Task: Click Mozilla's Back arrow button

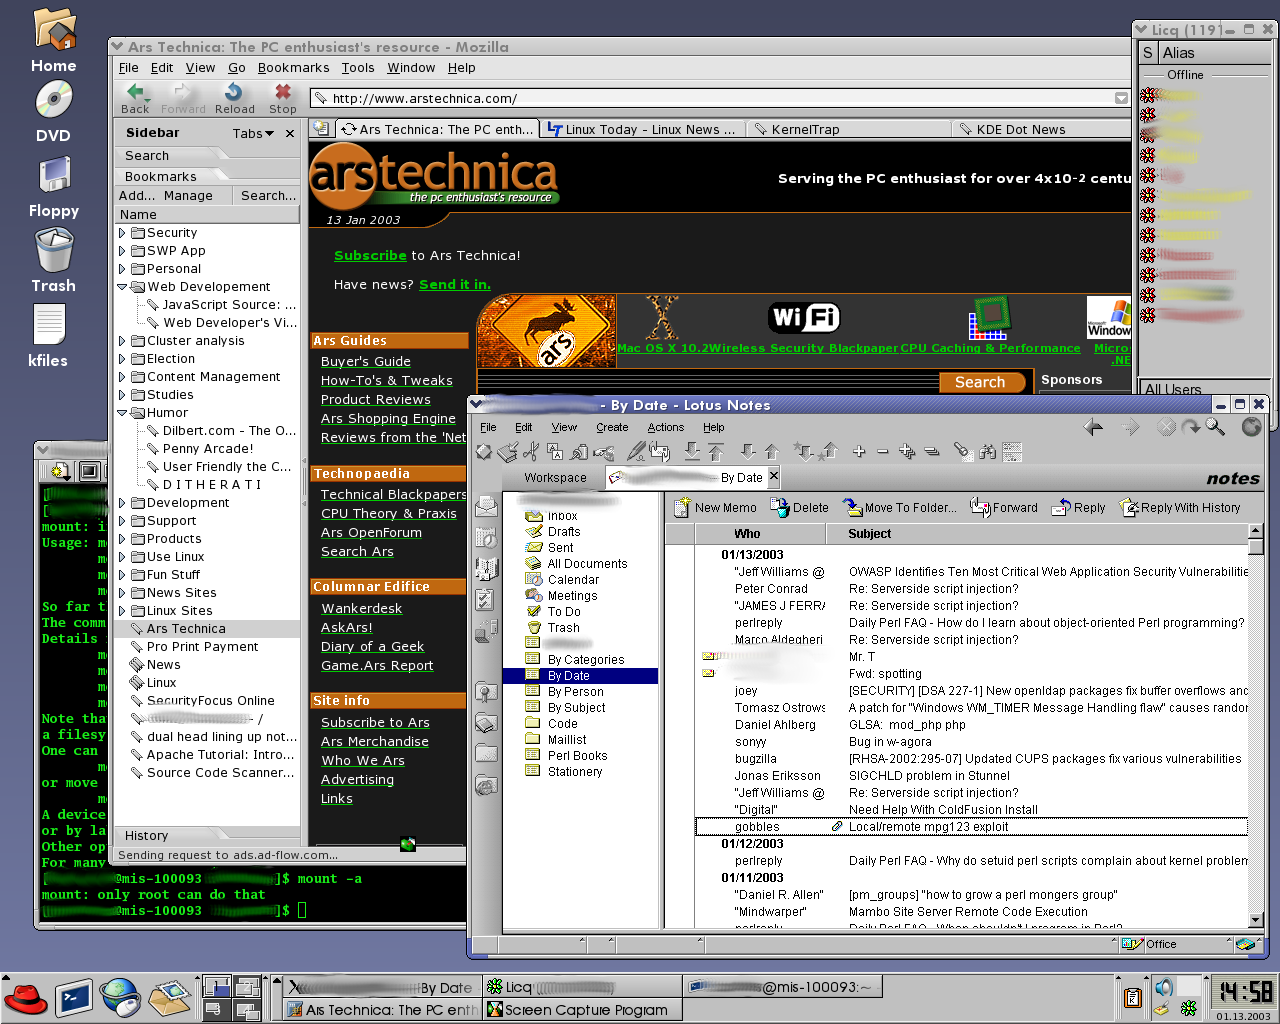Action: [135, 98]
